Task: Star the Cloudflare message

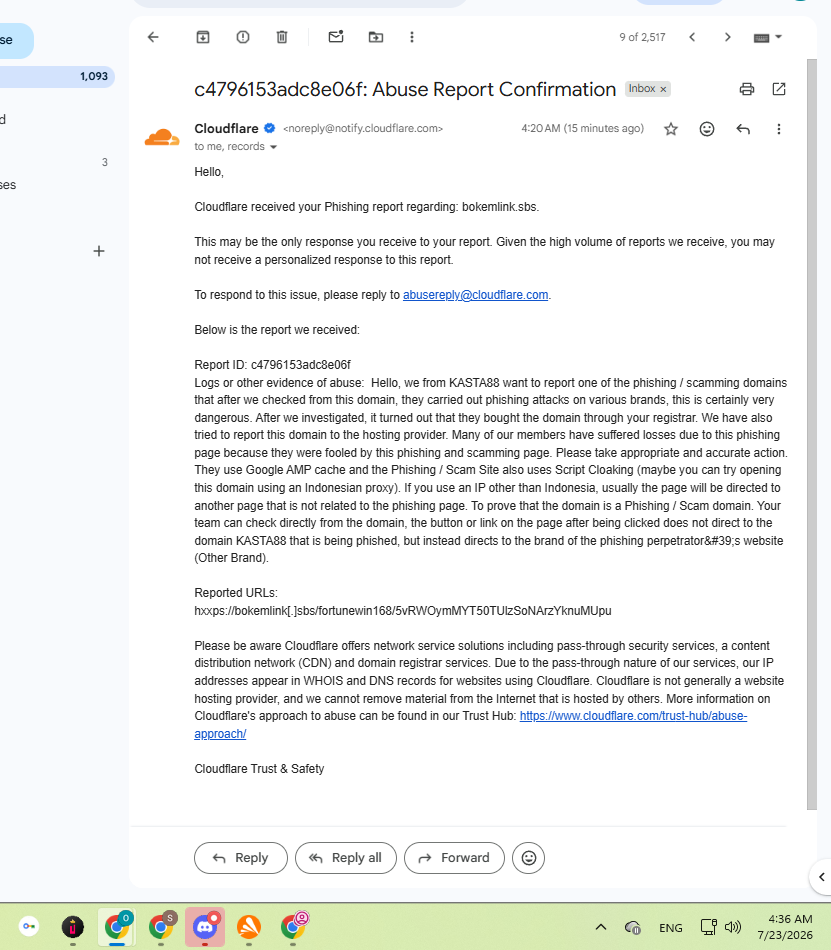Action: 670,129
